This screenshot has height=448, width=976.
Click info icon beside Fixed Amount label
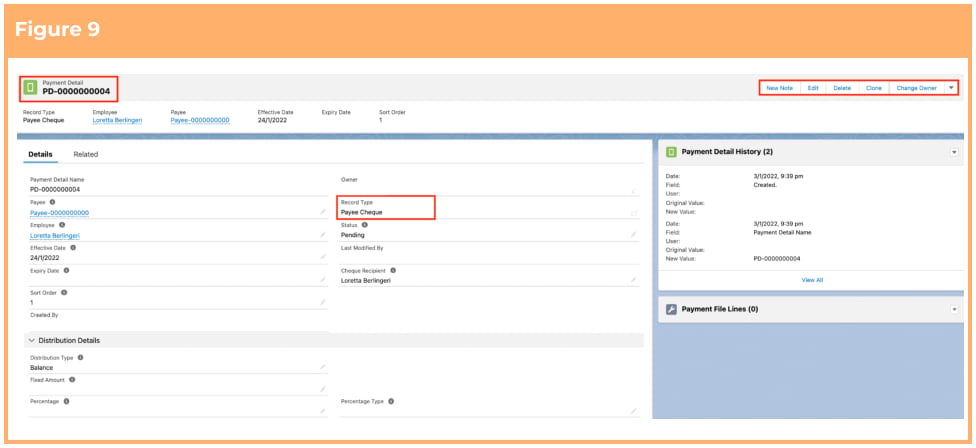(x=72, y=380)
